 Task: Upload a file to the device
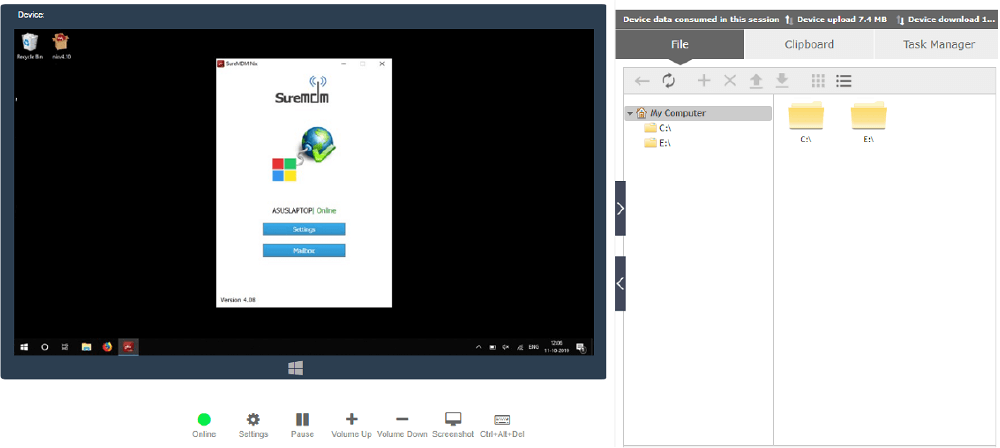pos(756,80)
